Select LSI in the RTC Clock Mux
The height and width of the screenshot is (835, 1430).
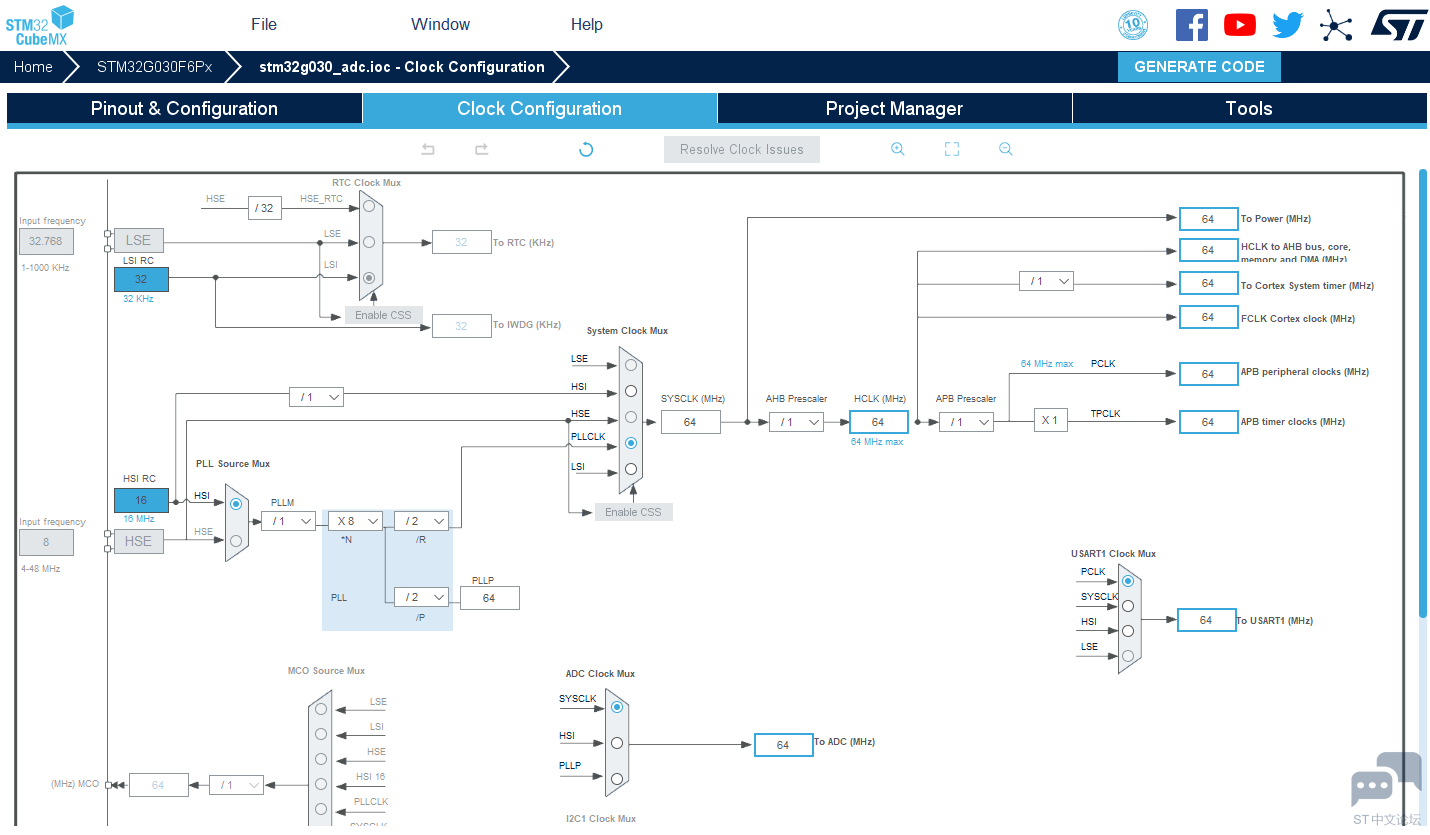click(x=369, y=277)
